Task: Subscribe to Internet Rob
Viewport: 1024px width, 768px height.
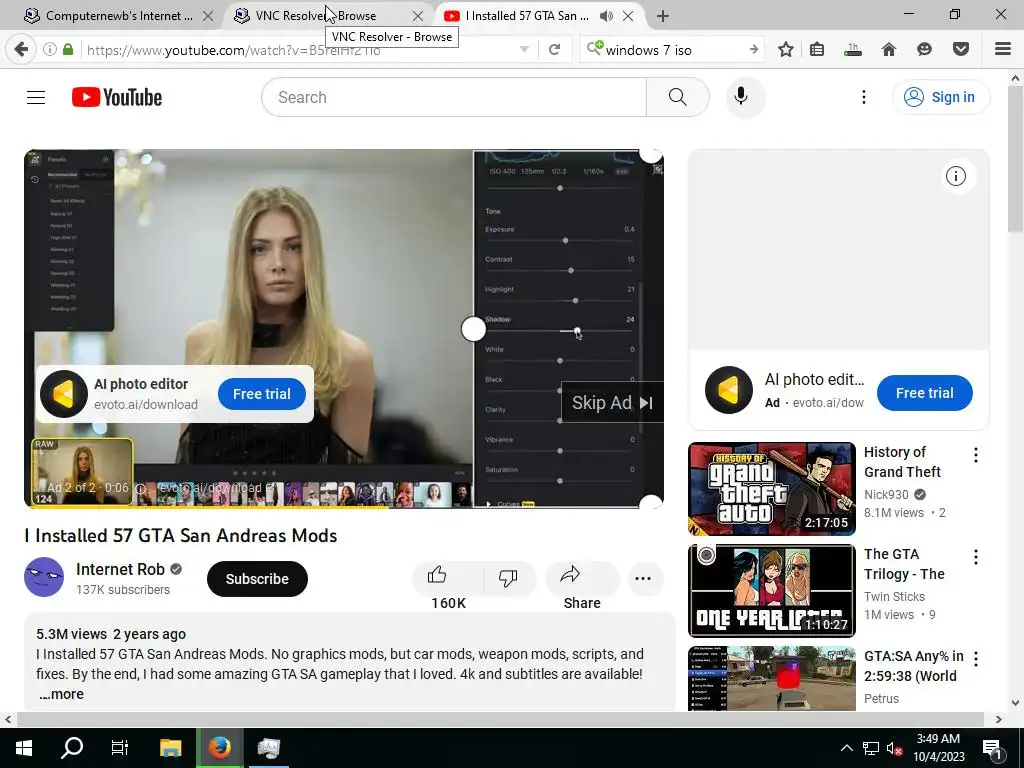Action: coord(257,579)
